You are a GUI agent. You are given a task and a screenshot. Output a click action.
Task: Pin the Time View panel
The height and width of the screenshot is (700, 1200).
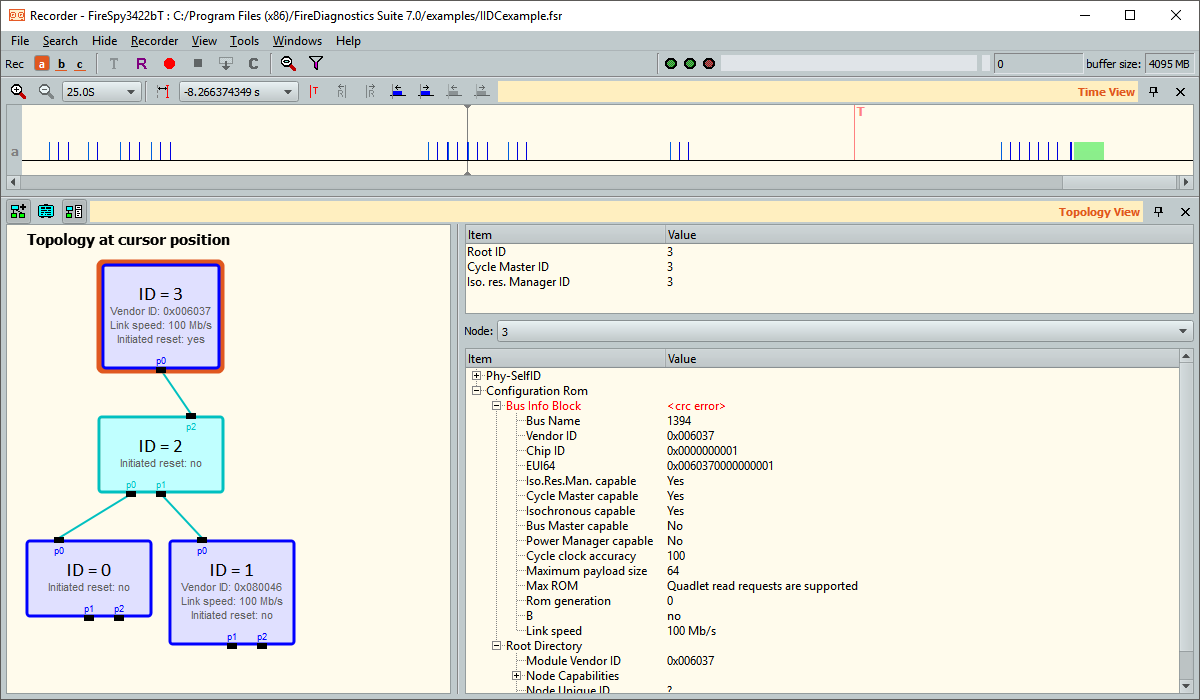click(x=1153, y=92)
